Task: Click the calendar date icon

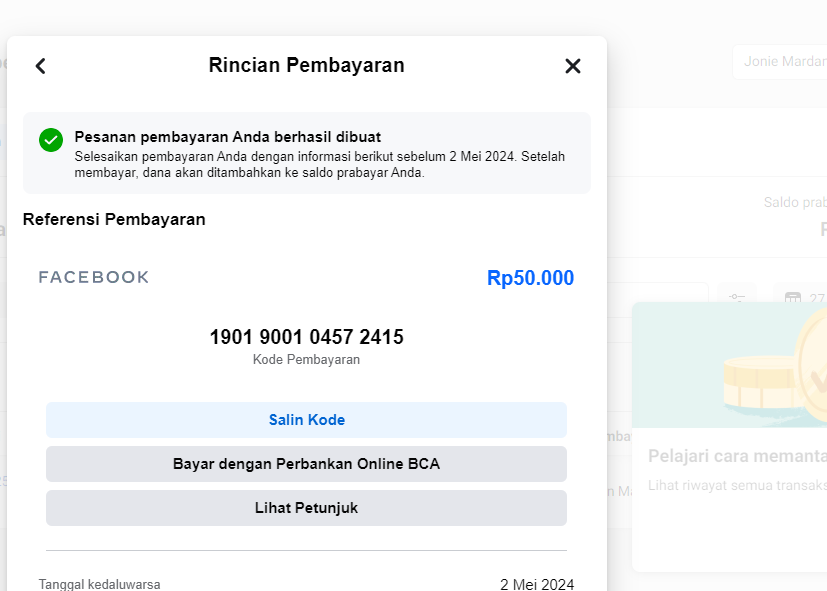Action: (793, 298)
